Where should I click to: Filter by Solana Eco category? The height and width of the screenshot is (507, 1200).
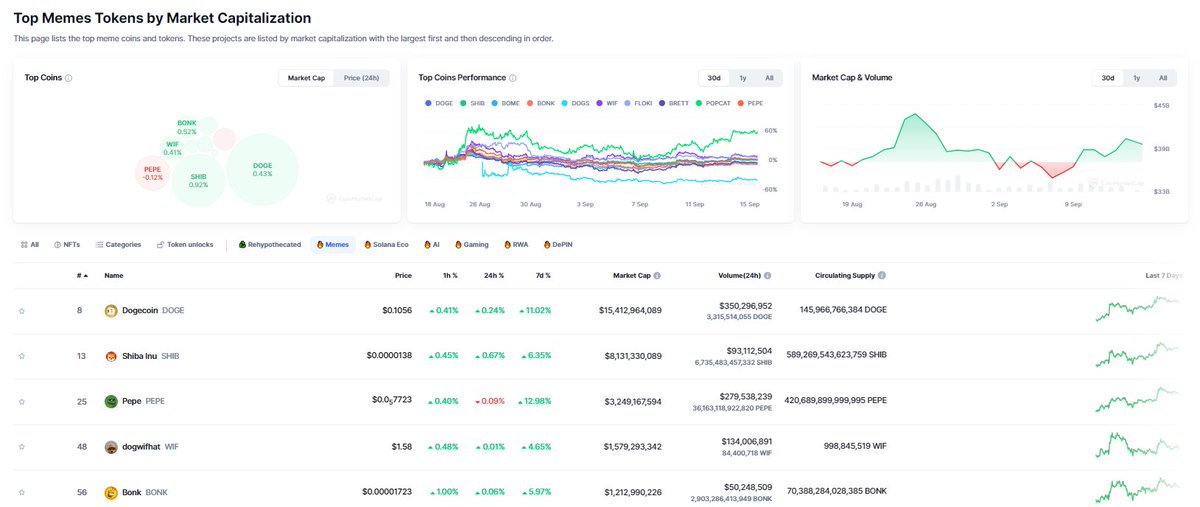point(386,244)
